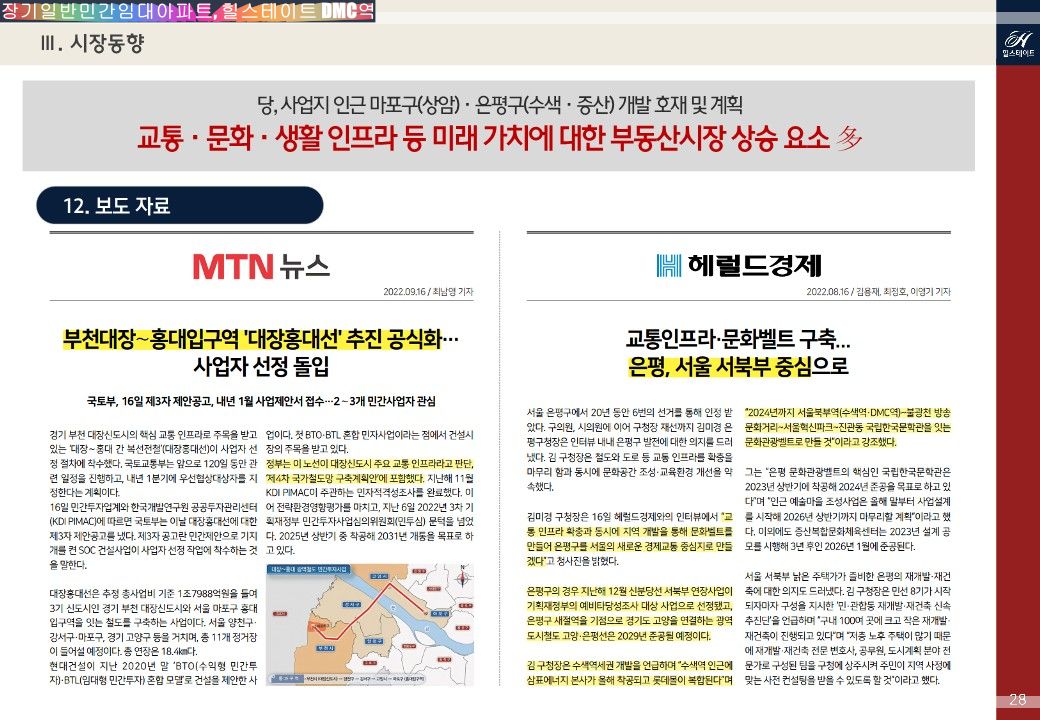
Task: Click the compass icon on the map
Action: point(462,577)
